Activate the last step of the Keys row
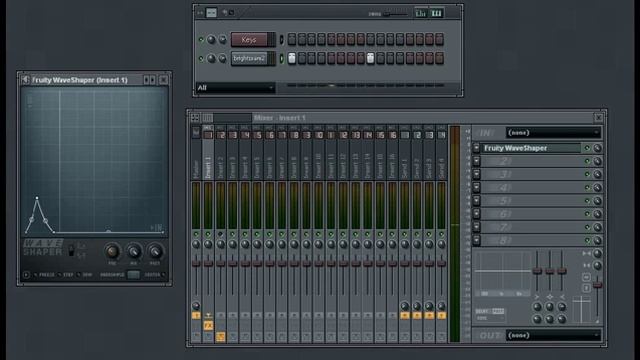 pyautogui.click(x=439, y=39)
